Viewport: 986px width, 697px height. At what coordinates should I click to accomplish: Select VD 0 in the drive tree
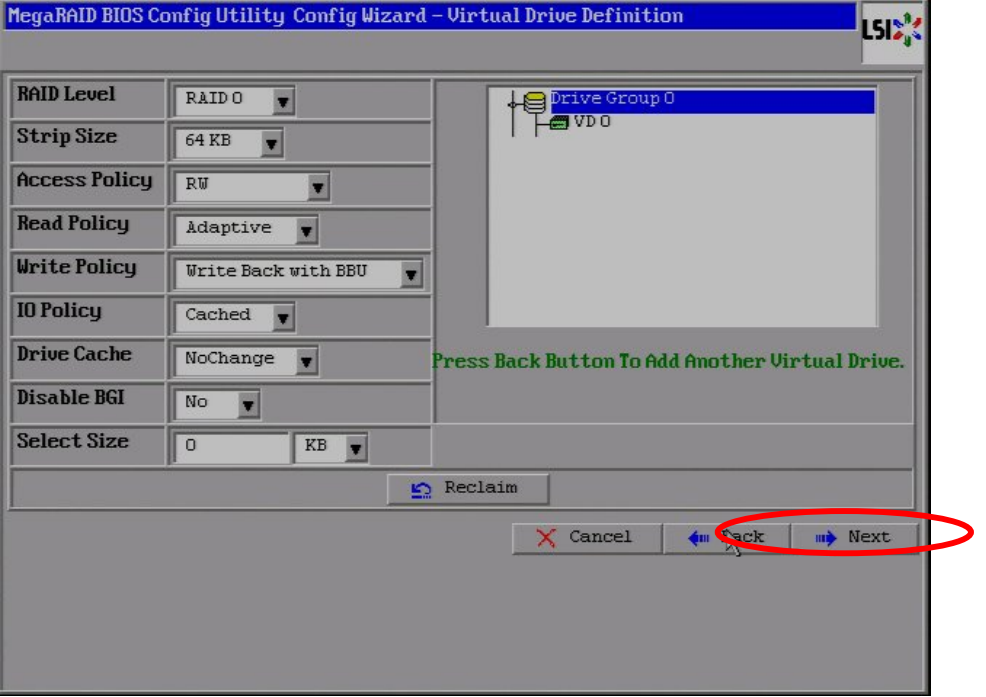[592, 123]
